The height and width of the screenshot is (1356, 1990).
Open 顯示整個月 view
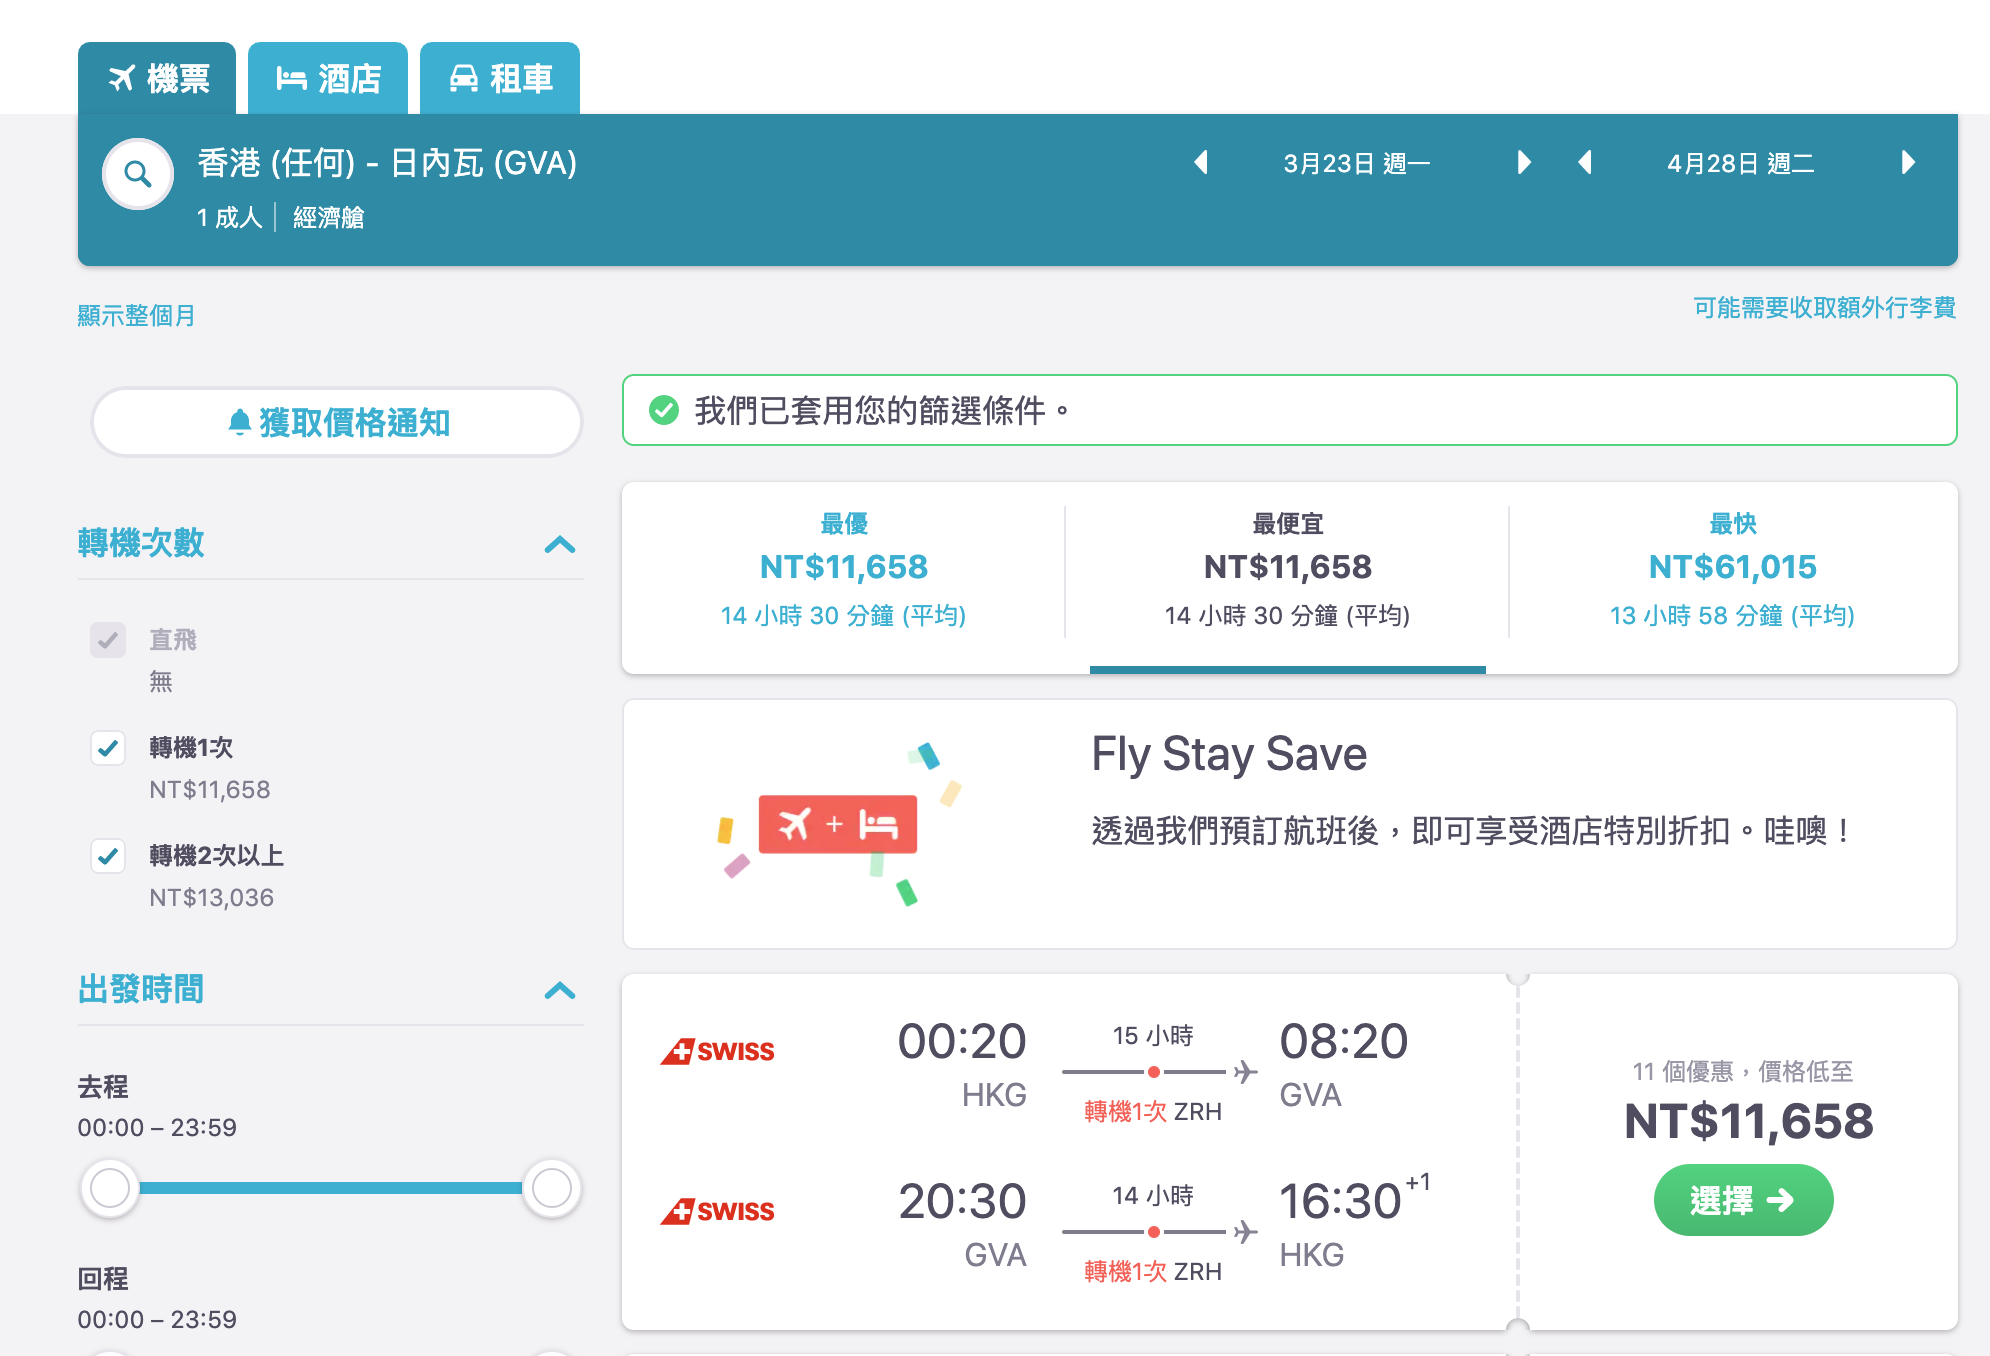click(x=136, y=315)
